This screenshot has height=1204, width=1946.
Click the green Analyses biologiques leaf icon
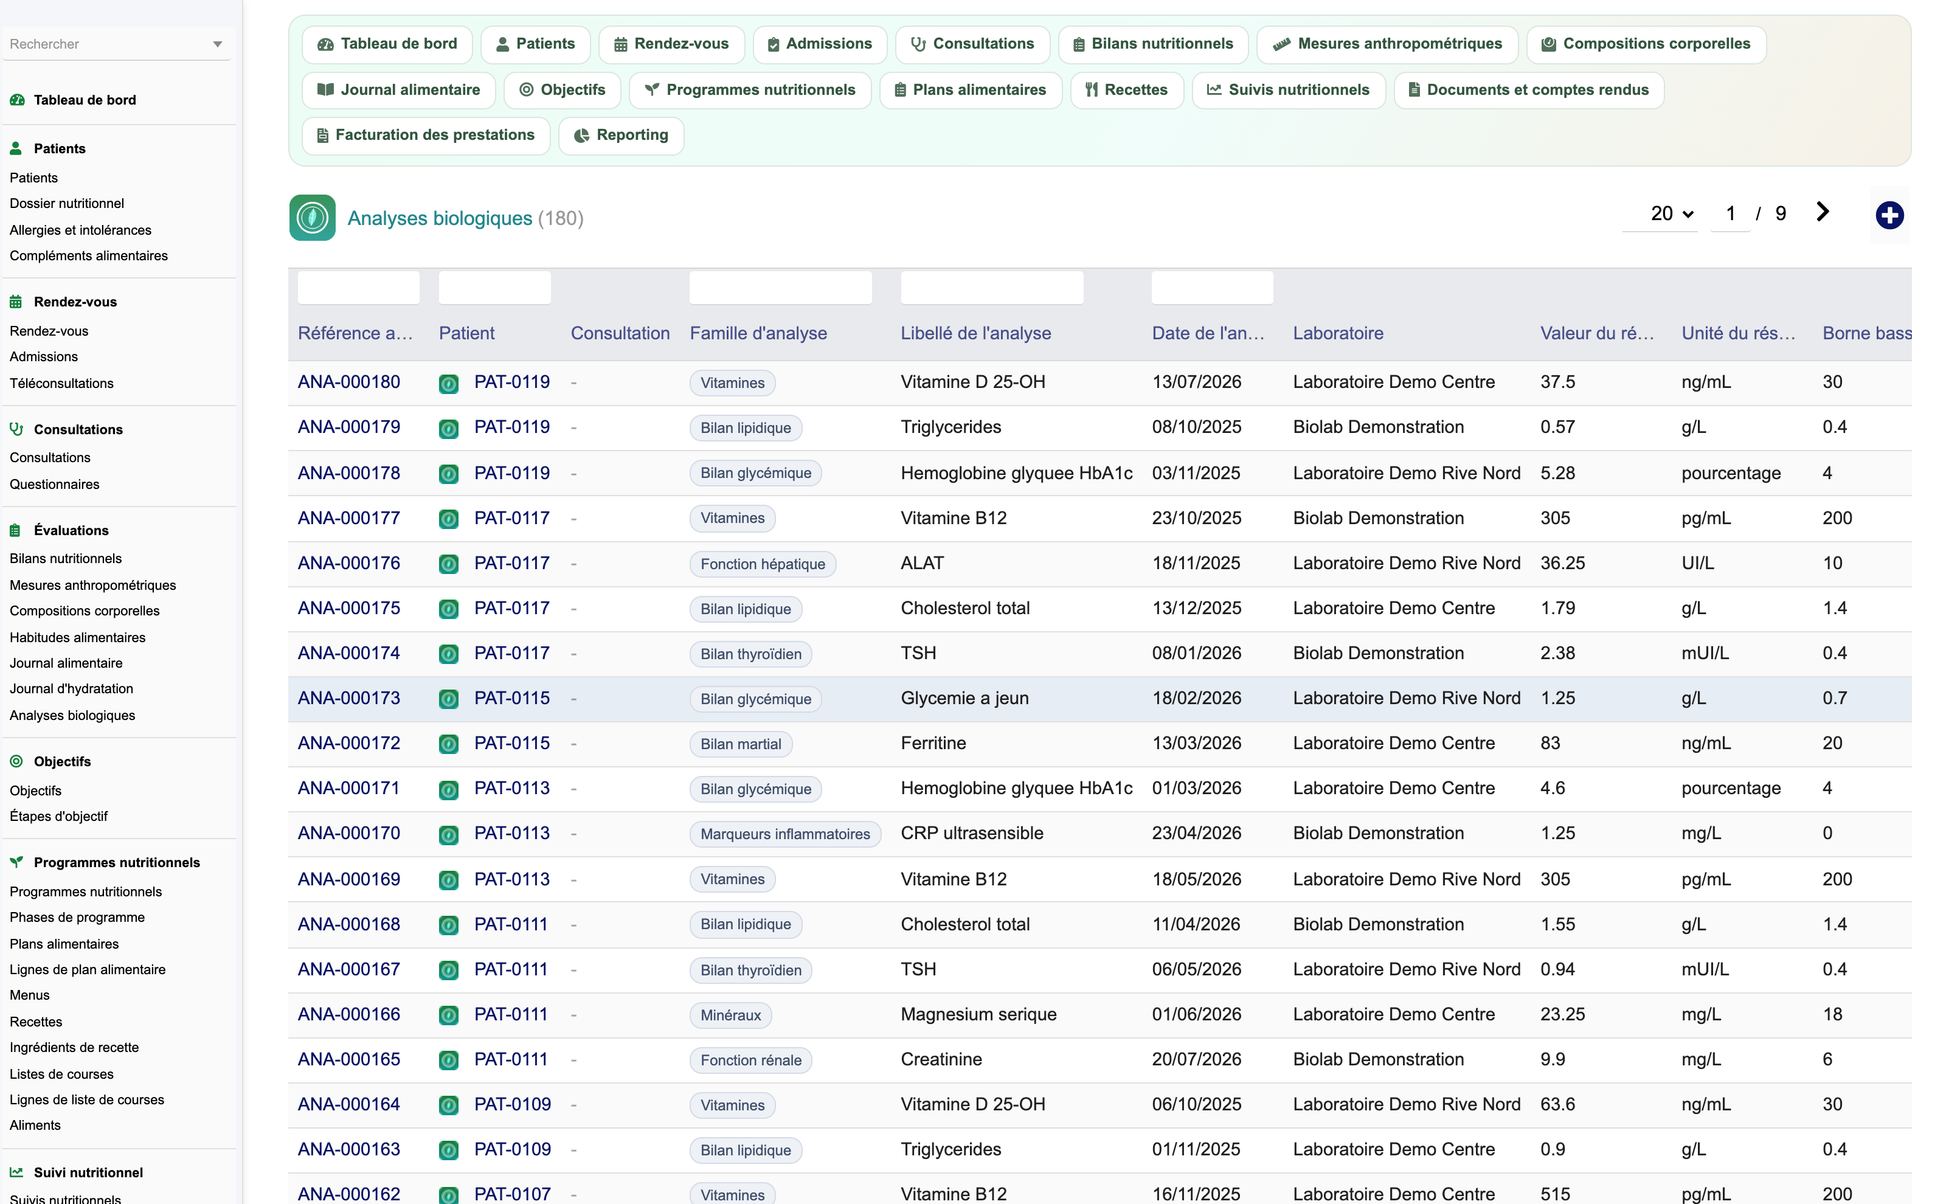pyautogui.click(x=312, y=218)
